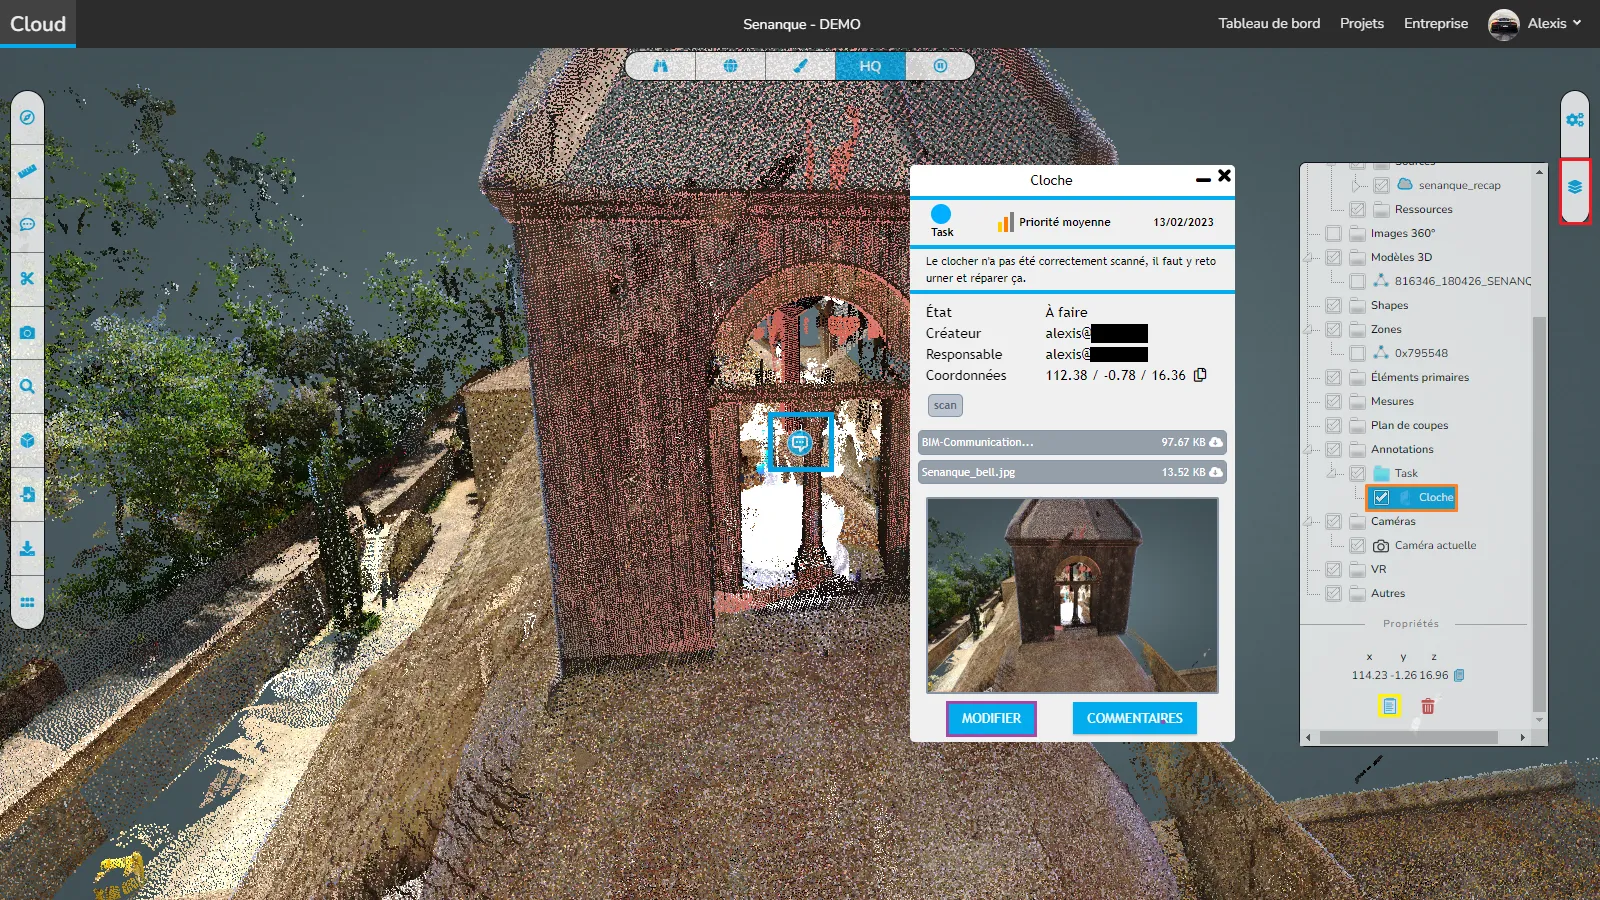Toggle the Images 360° checkbox
Viewport: 1600px width, 900px height.
(x=1333, y=233)
